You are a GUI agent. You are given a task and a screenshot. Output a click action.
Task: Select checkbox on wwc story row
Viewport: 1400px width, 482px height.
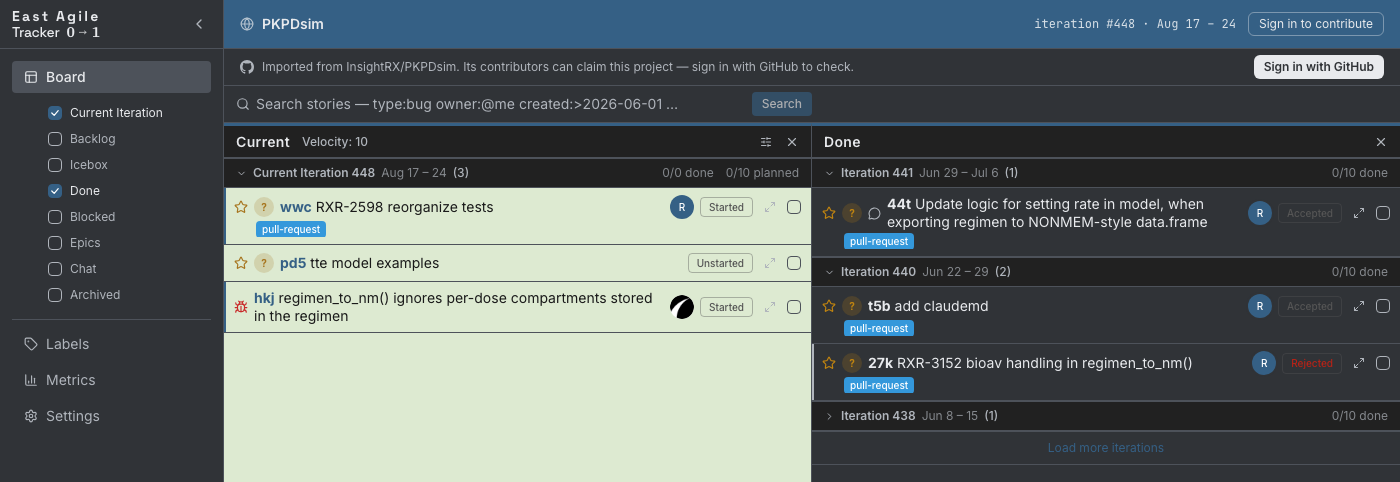(794, 207)
